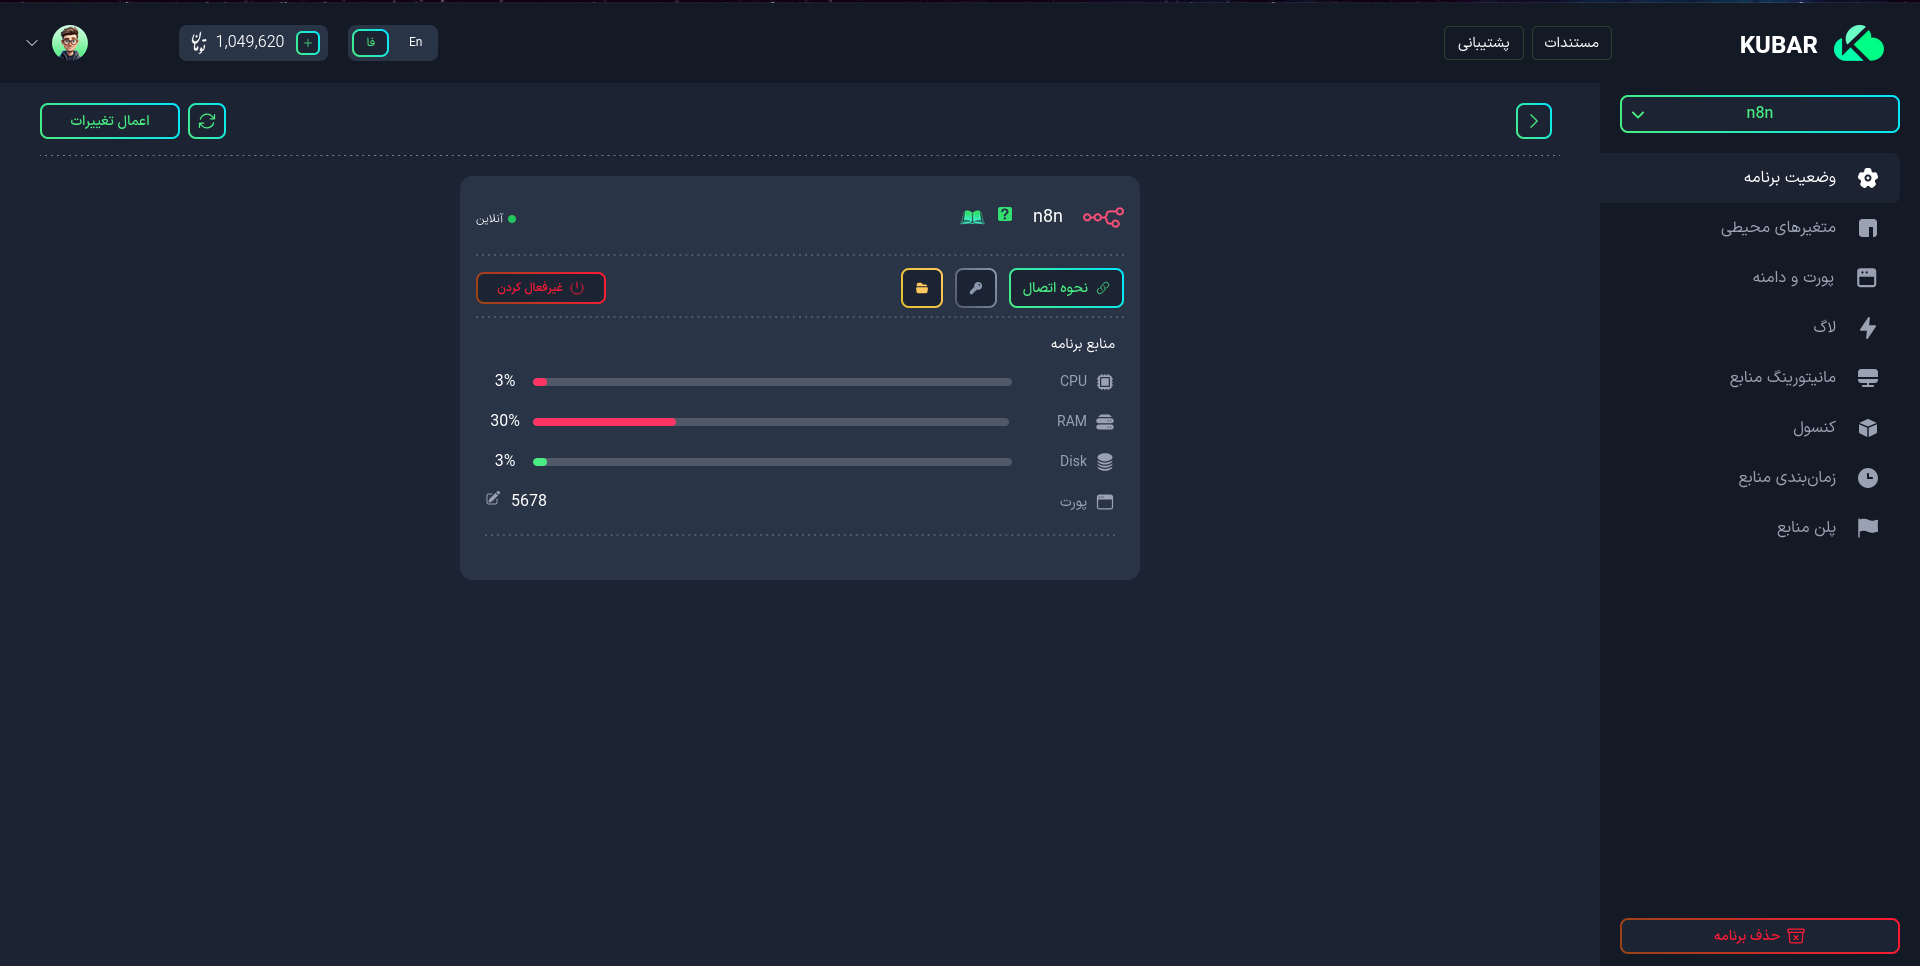Click the Disk stack icon
The width and height of the screenshot is (1920, 966).
(1105, 462)
